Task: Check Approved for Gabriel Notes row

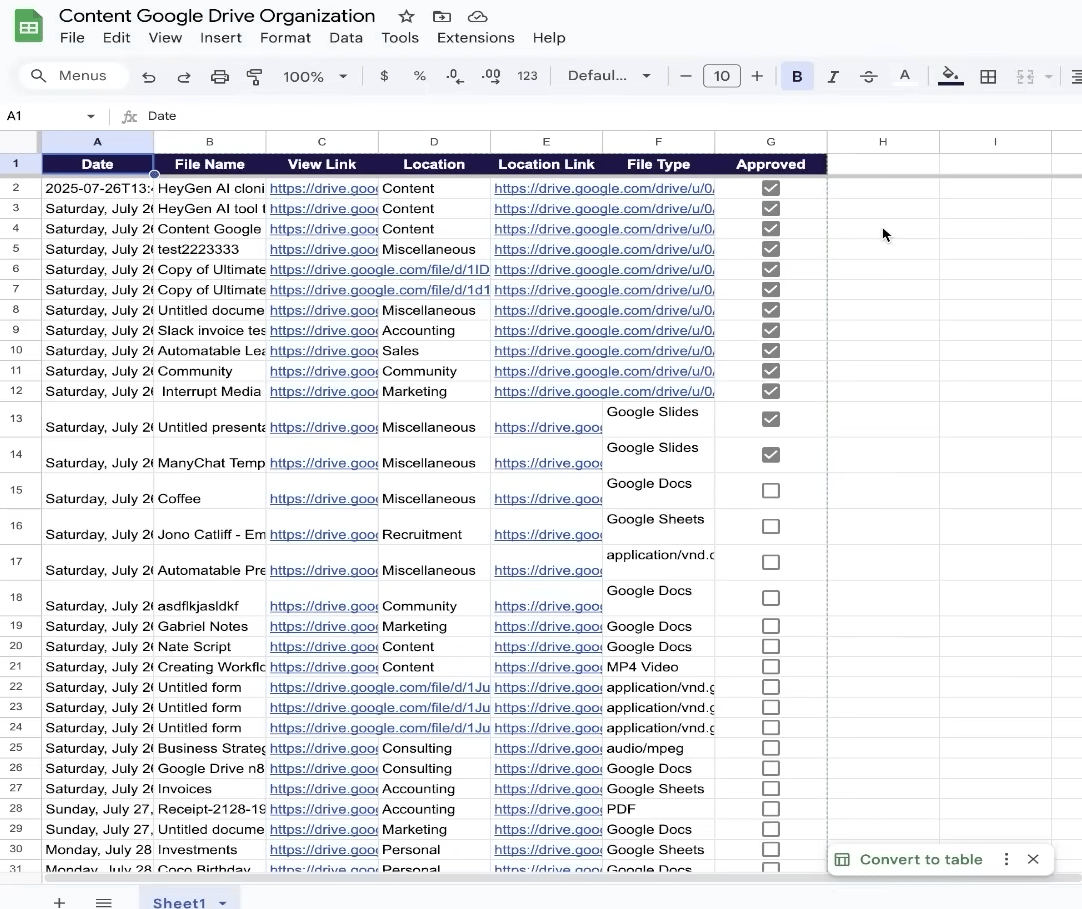Action: coord(771,626)
